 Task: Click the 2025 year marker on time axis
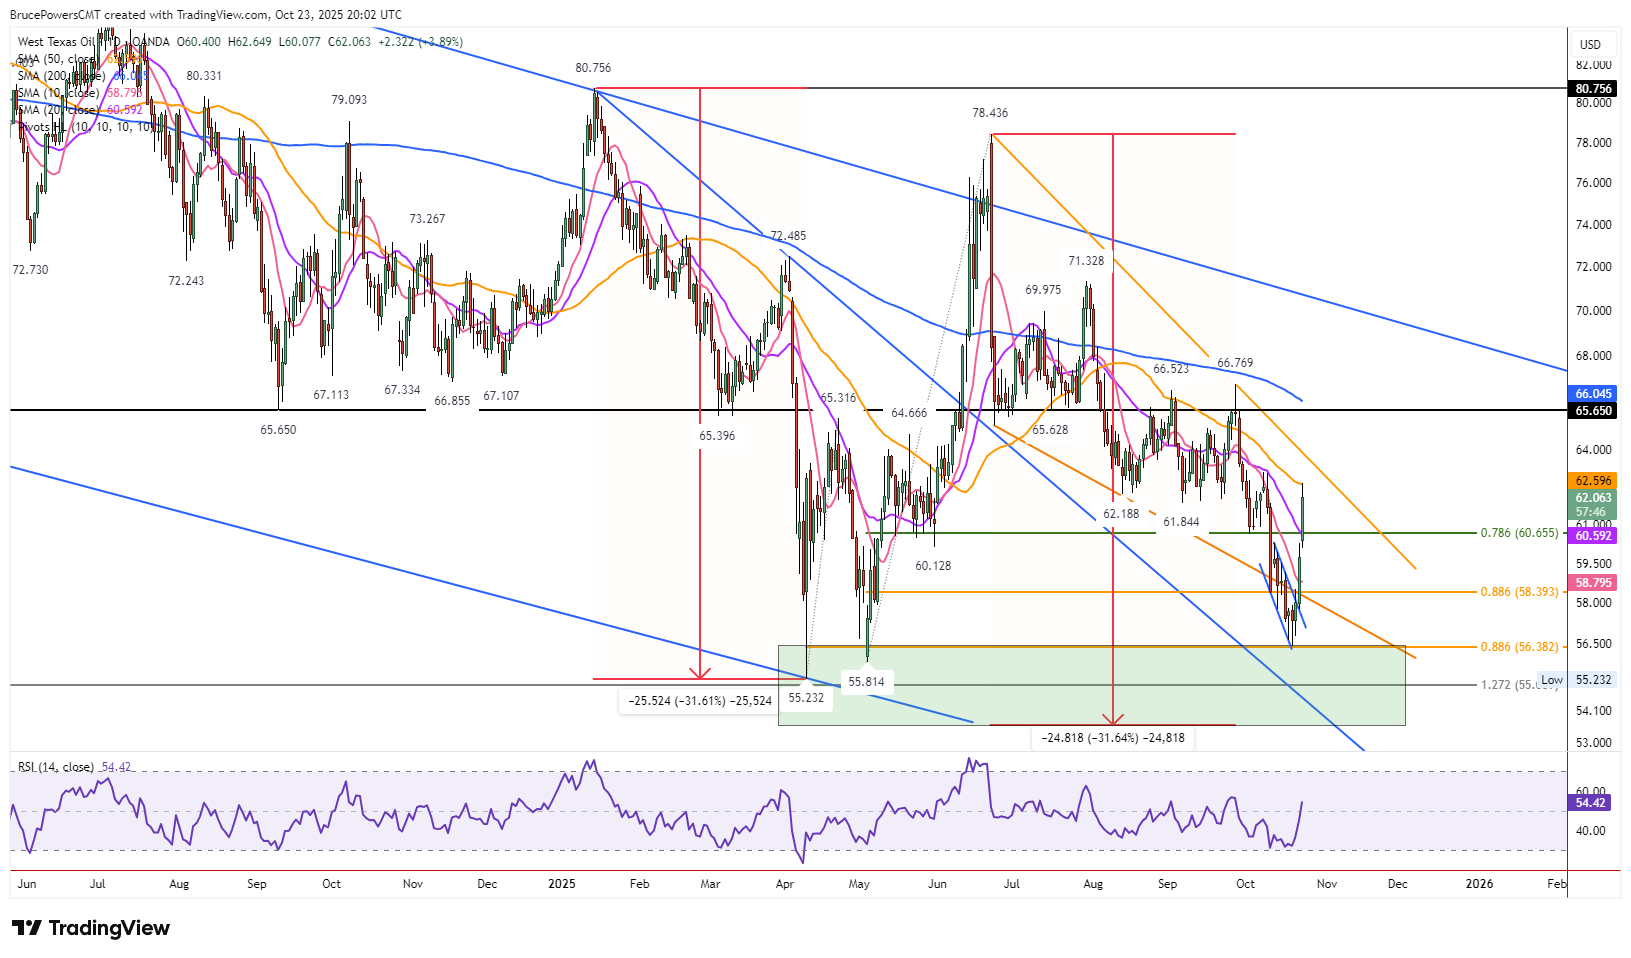[562, 884]
